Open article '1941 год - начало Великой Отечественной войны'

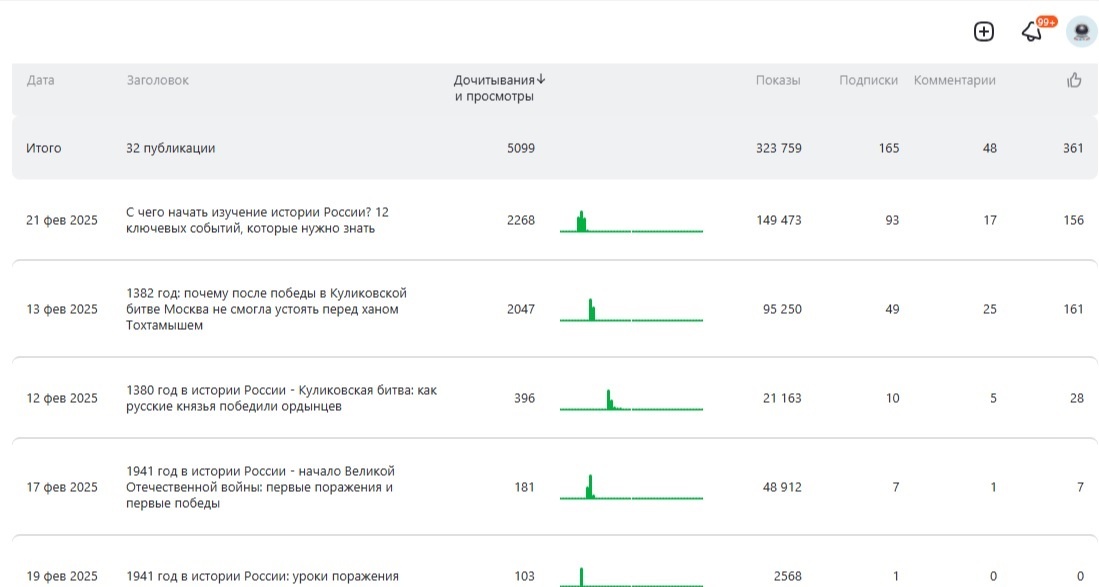point(261,487)
